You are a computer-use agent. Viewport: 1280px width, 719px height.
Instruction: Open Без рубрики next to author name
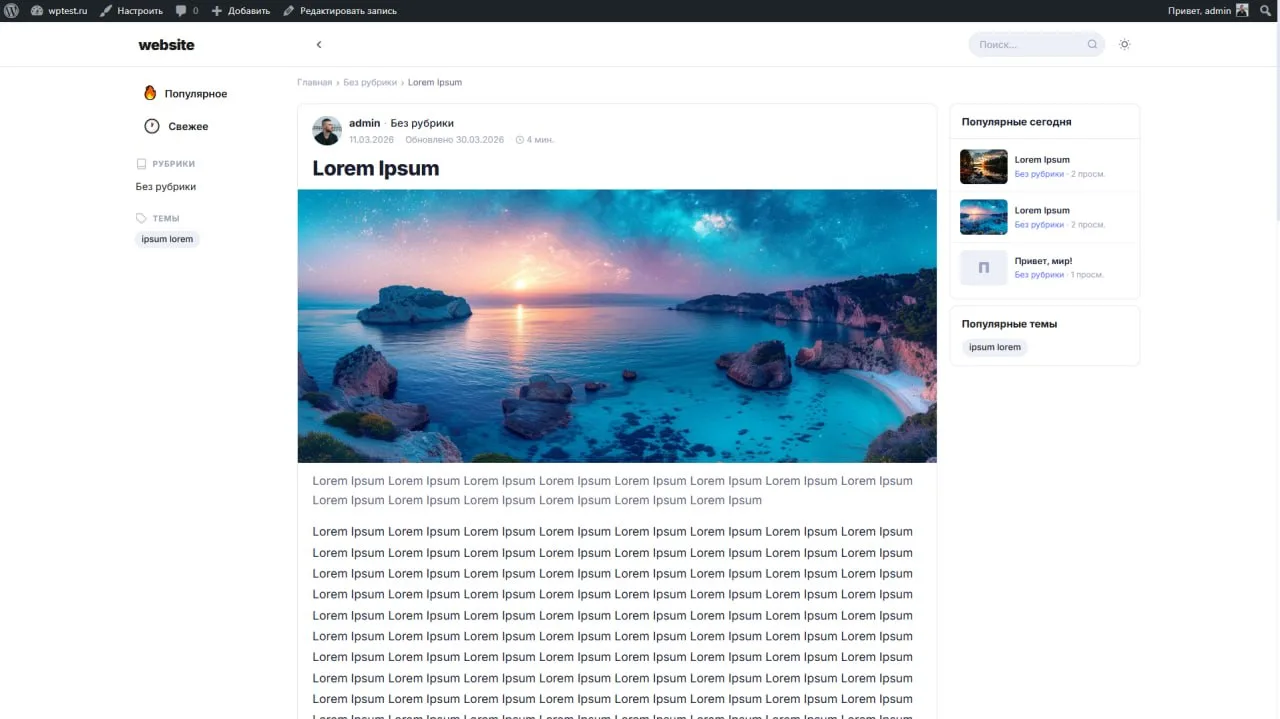(422, 124)
